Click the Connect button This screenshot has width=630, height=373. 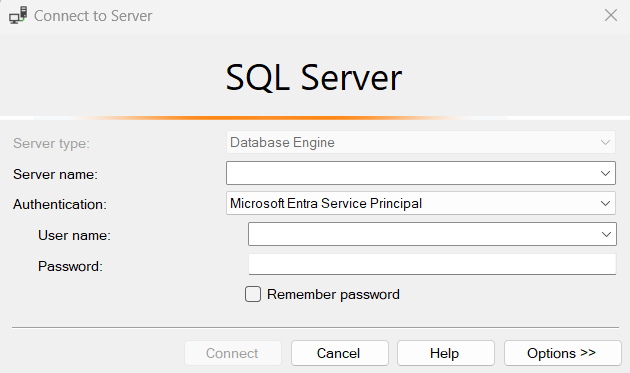coord(233,353)
